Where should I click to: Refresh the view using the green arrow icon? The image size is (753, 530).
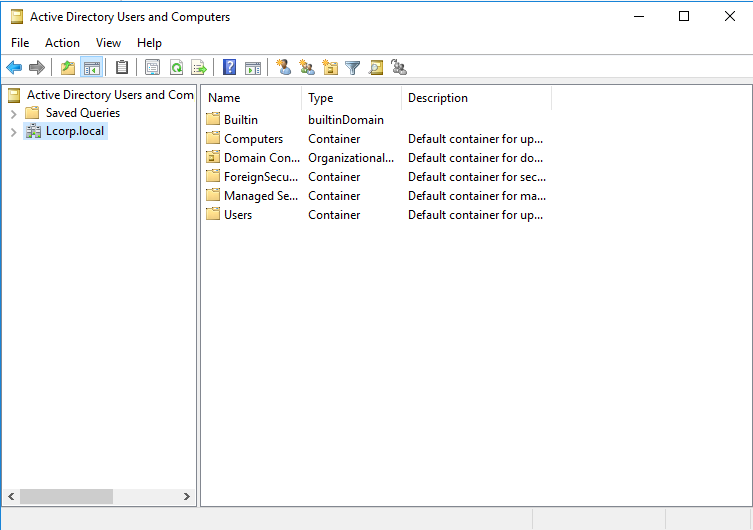(176, 68)
